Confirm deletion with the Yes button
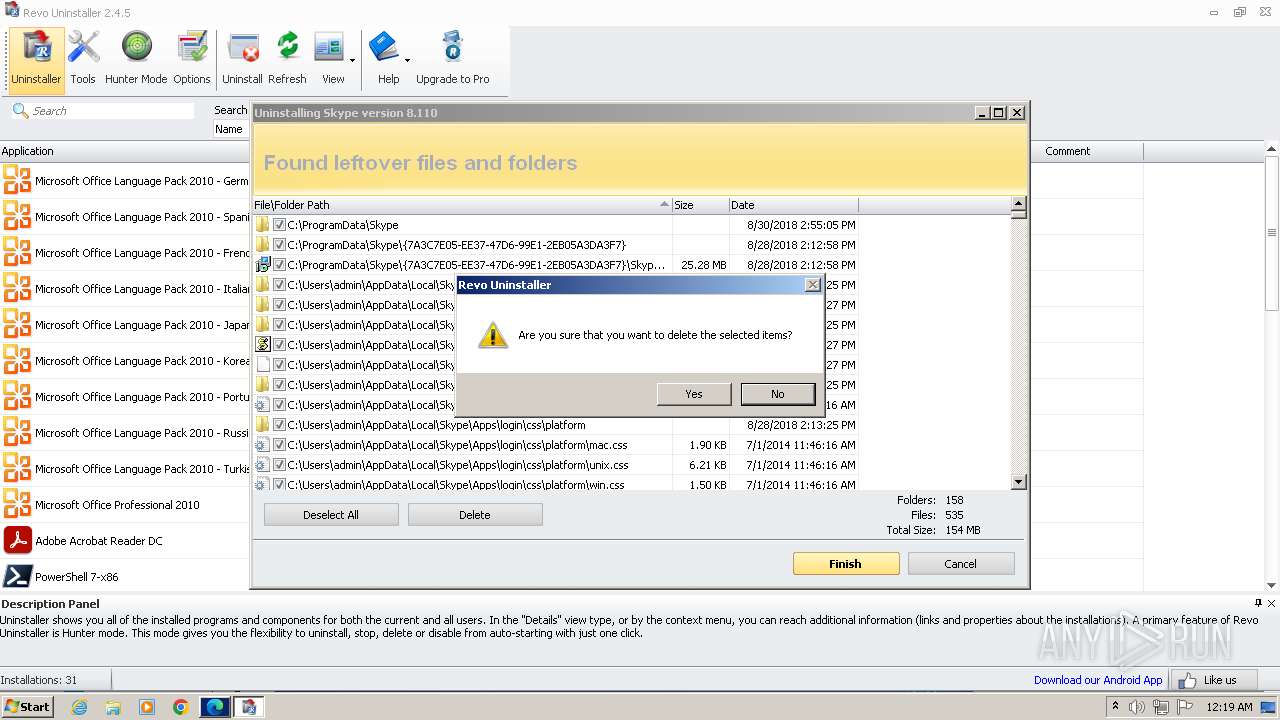The height and width of the screenshot is (720, 1280). [x=694, y=394]
